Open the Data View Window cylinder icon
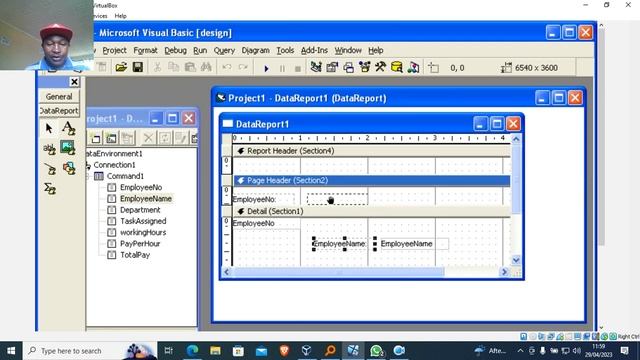The height and width of the screenshot is (360, 640). [397, 67]
